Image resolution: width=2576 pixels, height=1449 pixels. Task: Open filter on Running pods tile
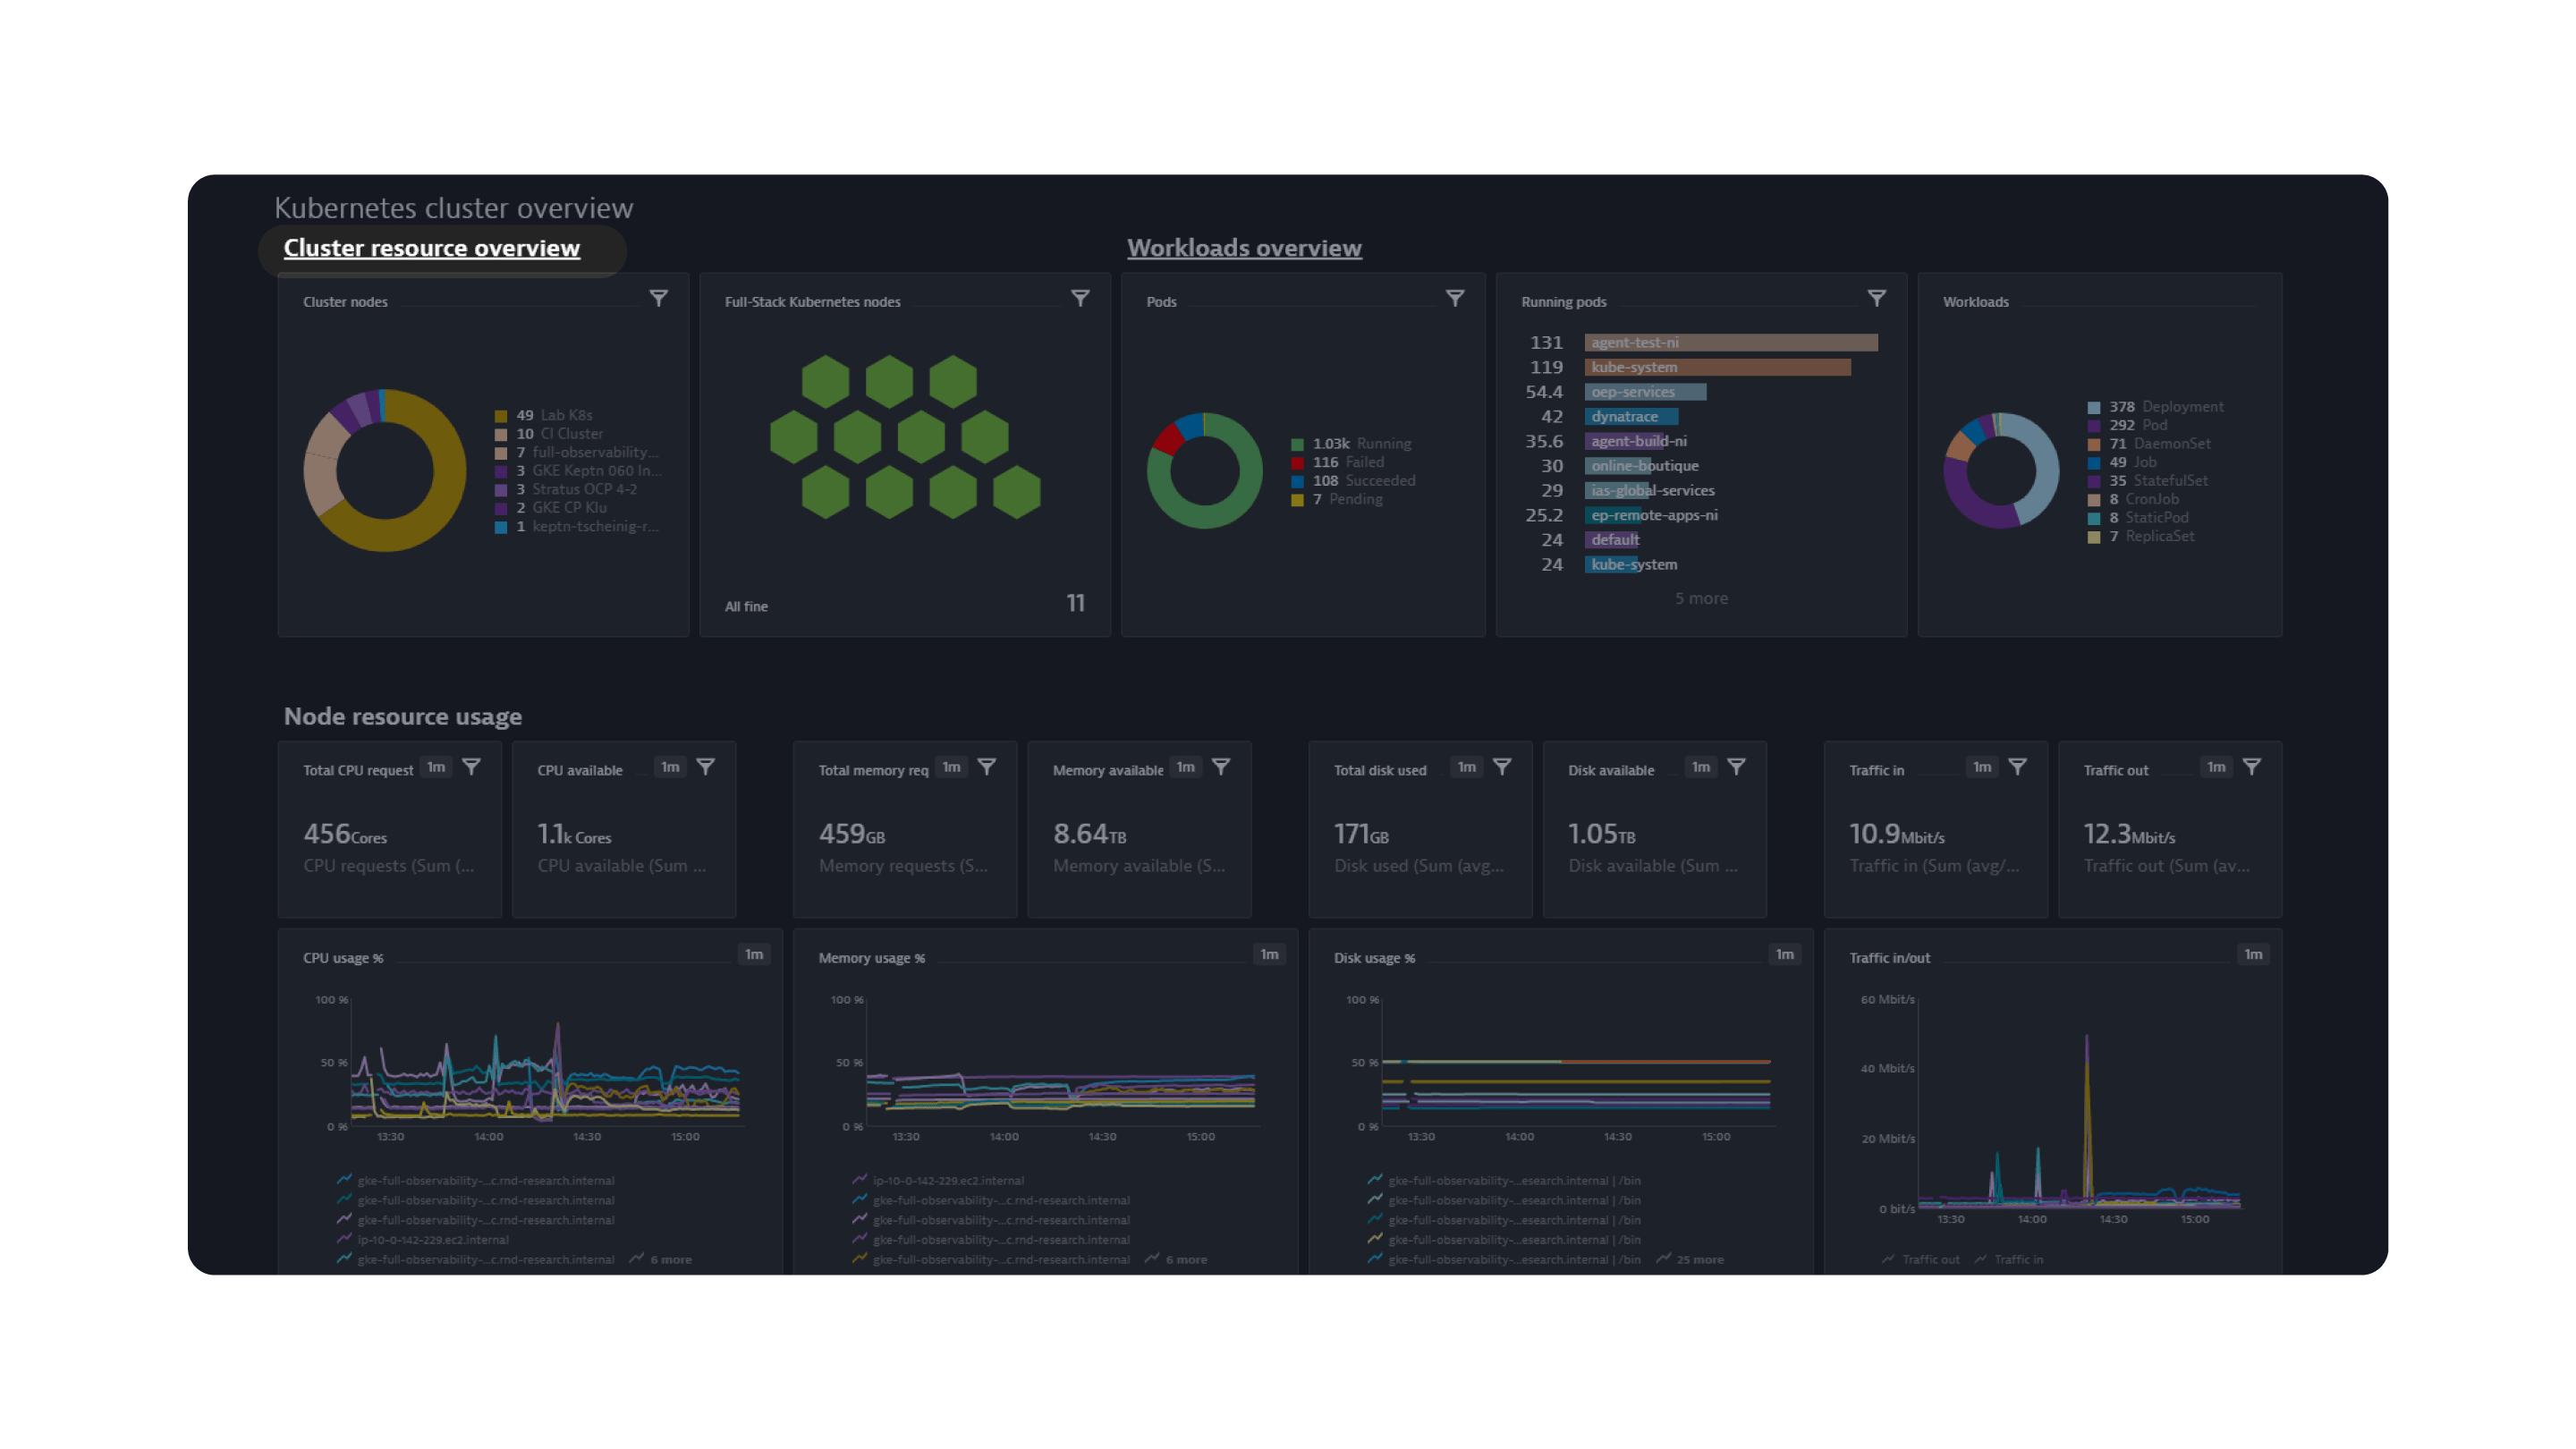tap(1877, 298)
